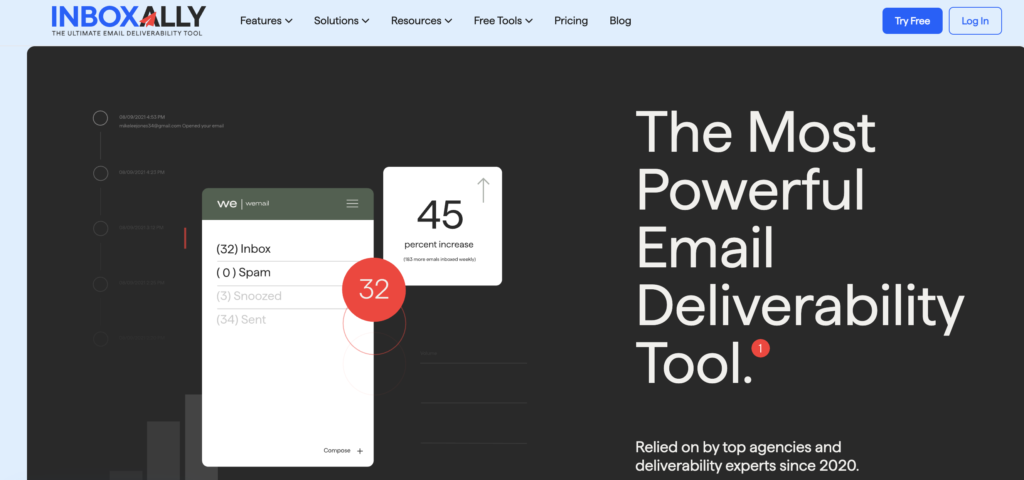Click the hero headline text
This screenshot has height=480, width=1024.
tap(799, 246)
